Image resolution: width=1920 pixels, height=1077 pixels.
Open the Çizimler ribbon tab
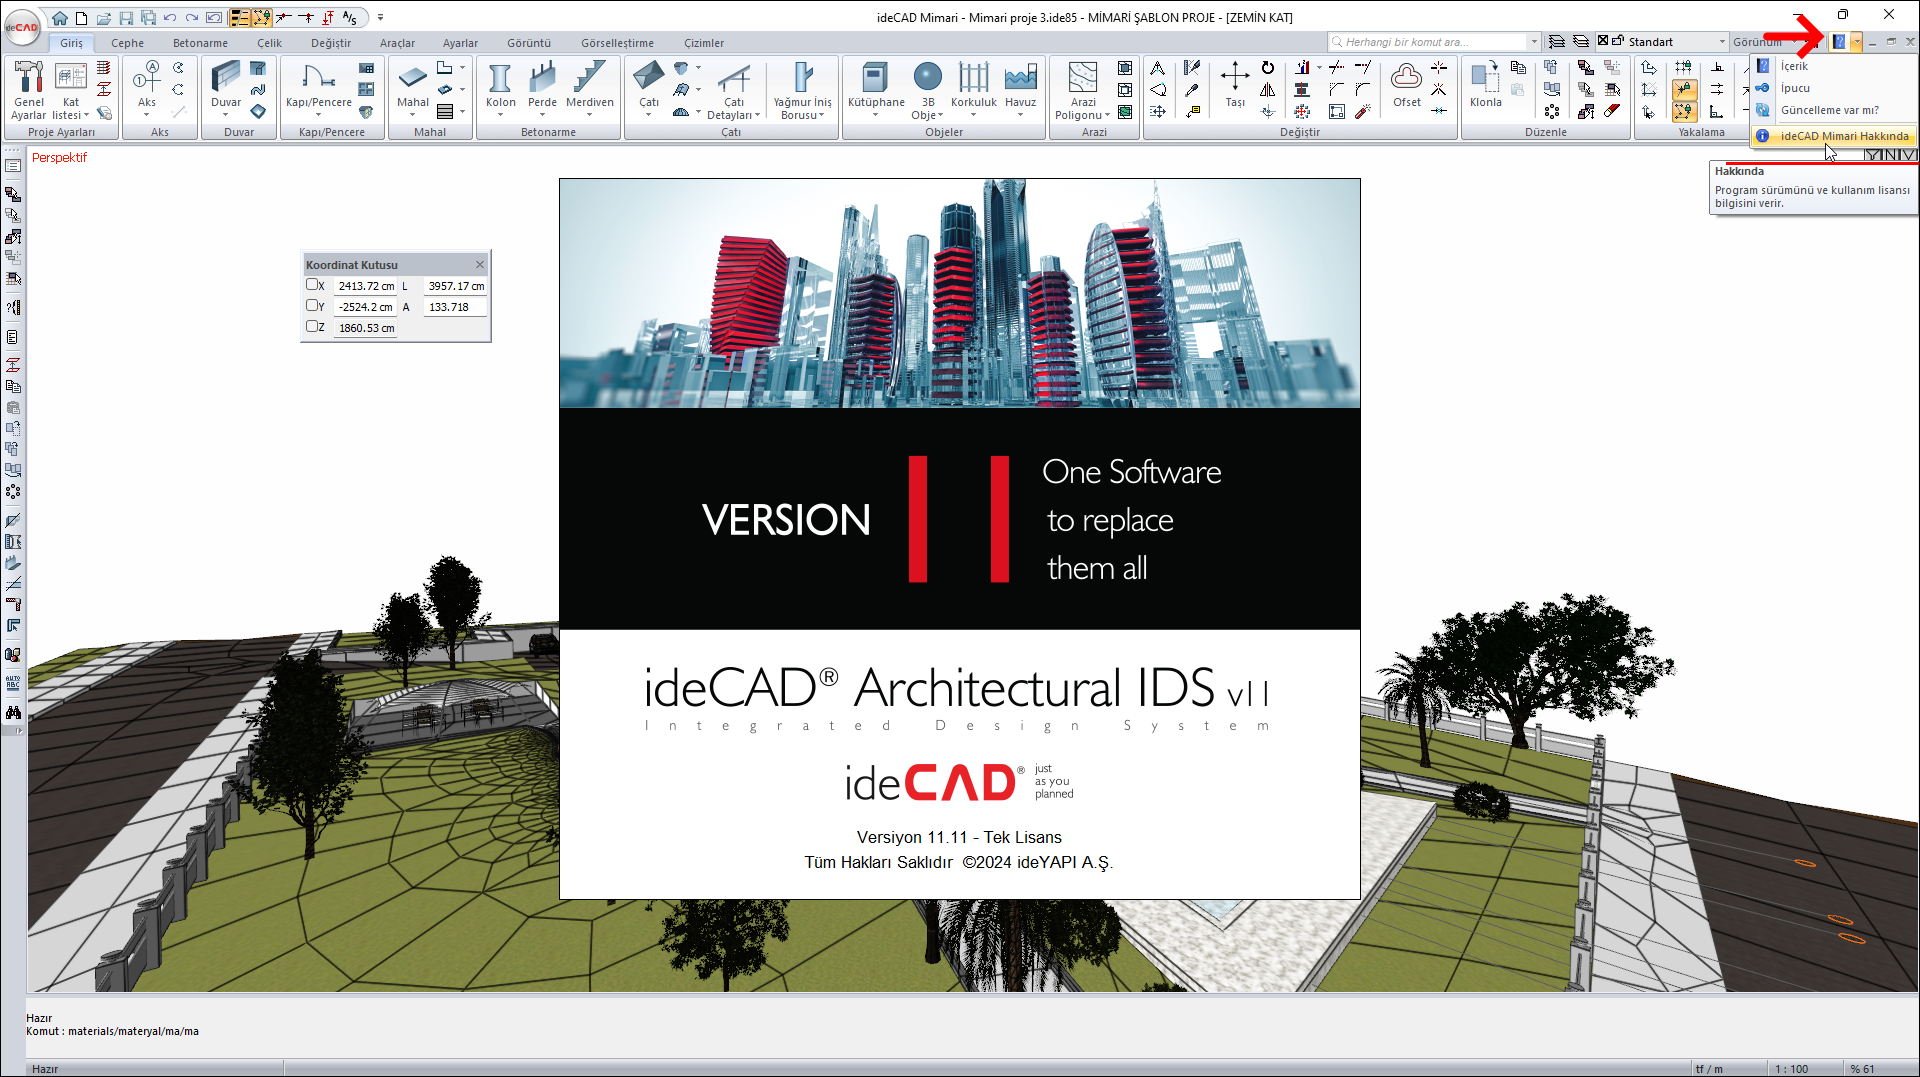pyautogui.click(x=704, y=43)
